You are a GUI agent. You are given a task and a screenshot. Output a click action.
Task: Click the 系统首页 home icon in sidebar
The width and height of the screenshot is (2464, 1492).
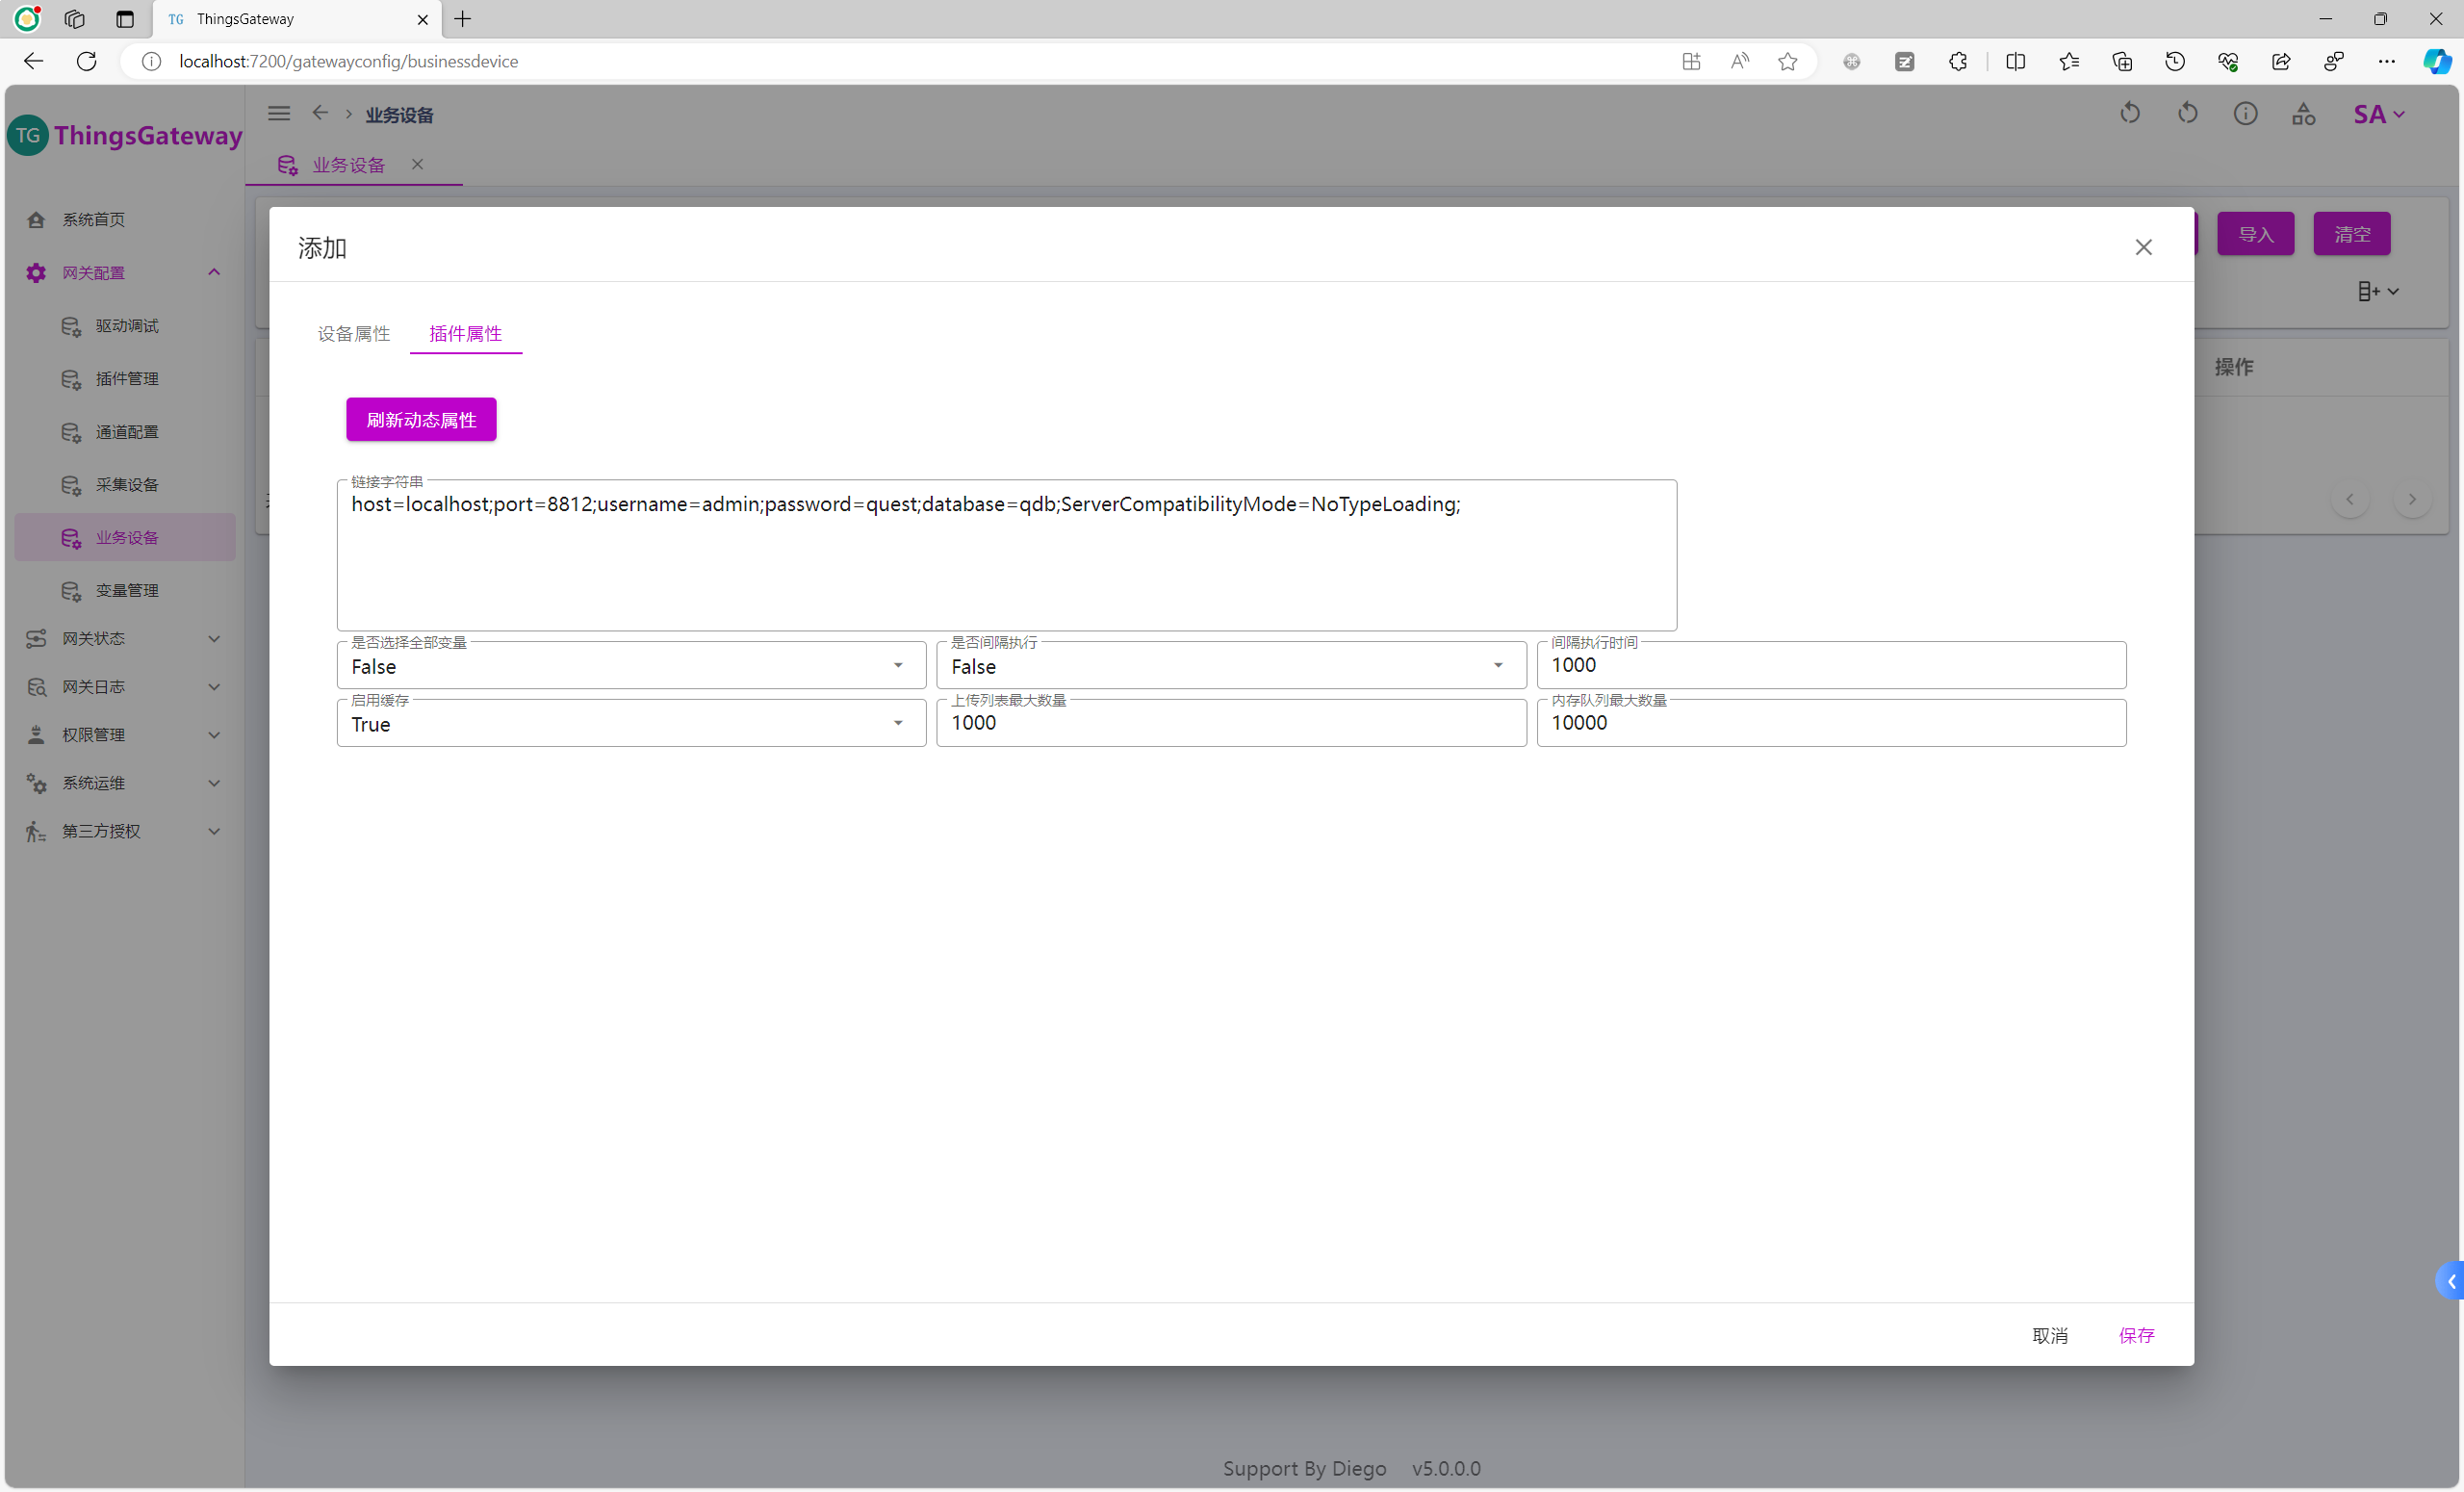[x=36, y=220]
